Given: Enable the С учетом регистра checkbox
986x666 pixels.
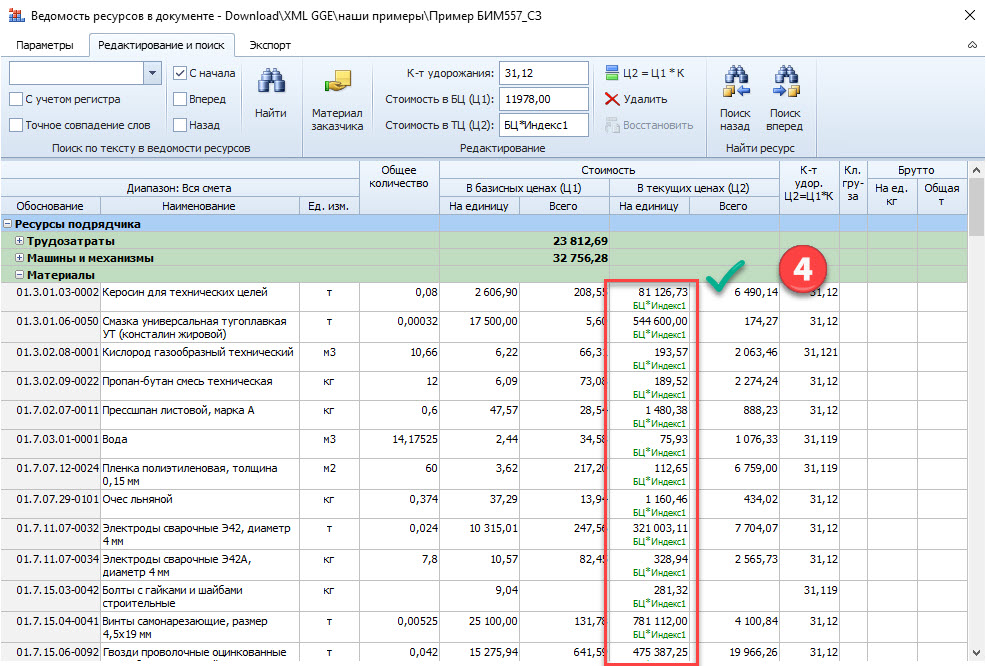Looking at the screenshot, I should (x=16, y=99).
